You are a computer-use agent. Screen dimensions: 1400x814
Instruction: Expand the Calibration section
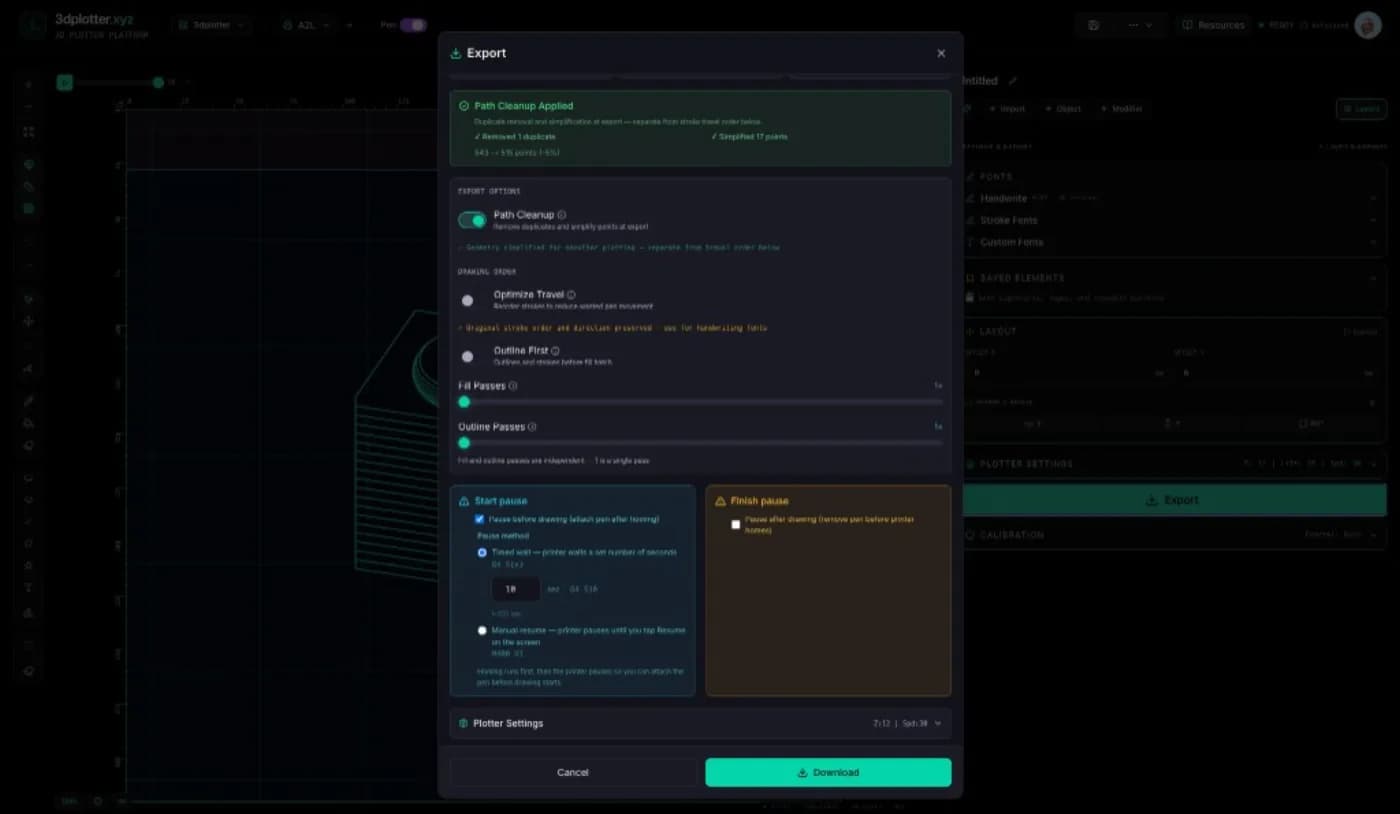click(x=1175, y=535)
